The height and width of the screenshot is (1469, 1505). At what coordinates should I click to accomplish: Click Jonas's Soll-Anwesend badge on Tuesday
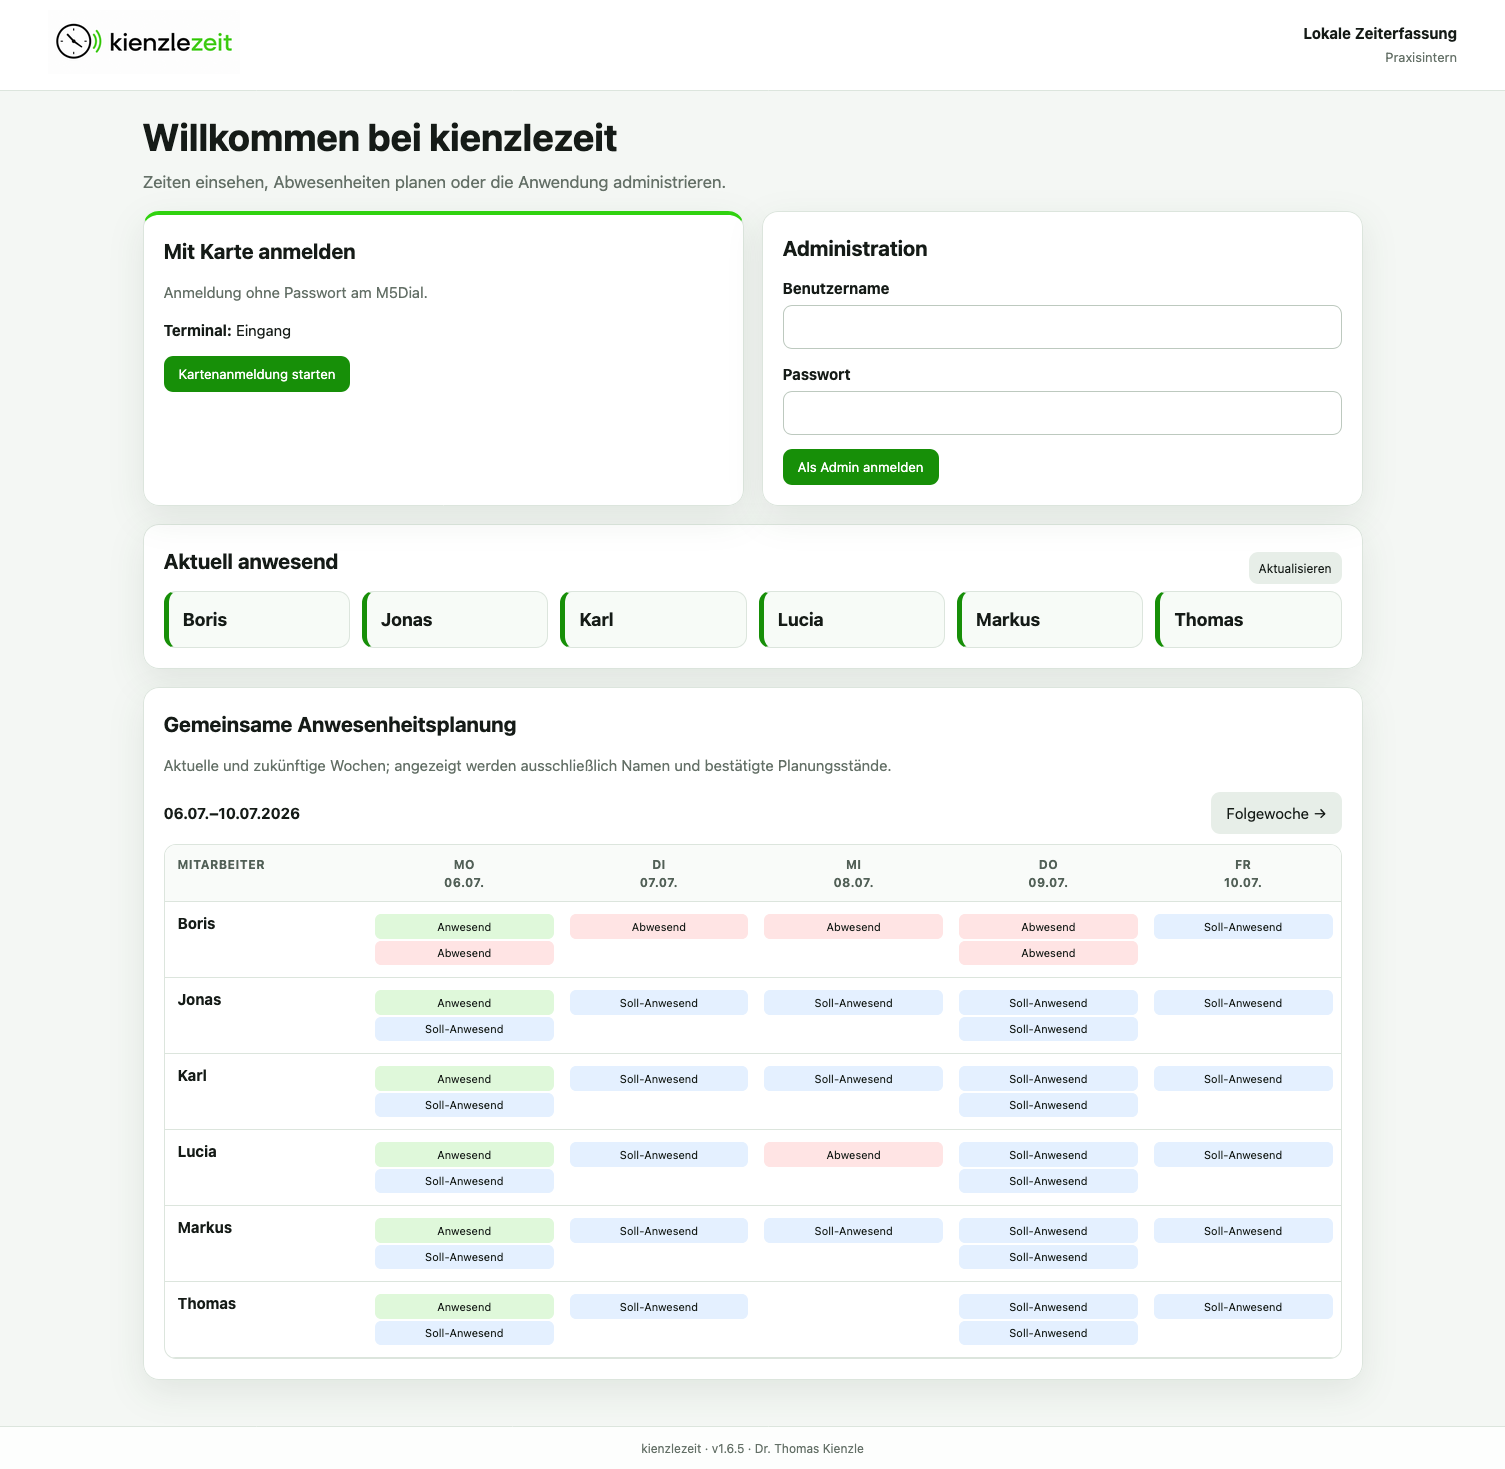point(659,1003)
